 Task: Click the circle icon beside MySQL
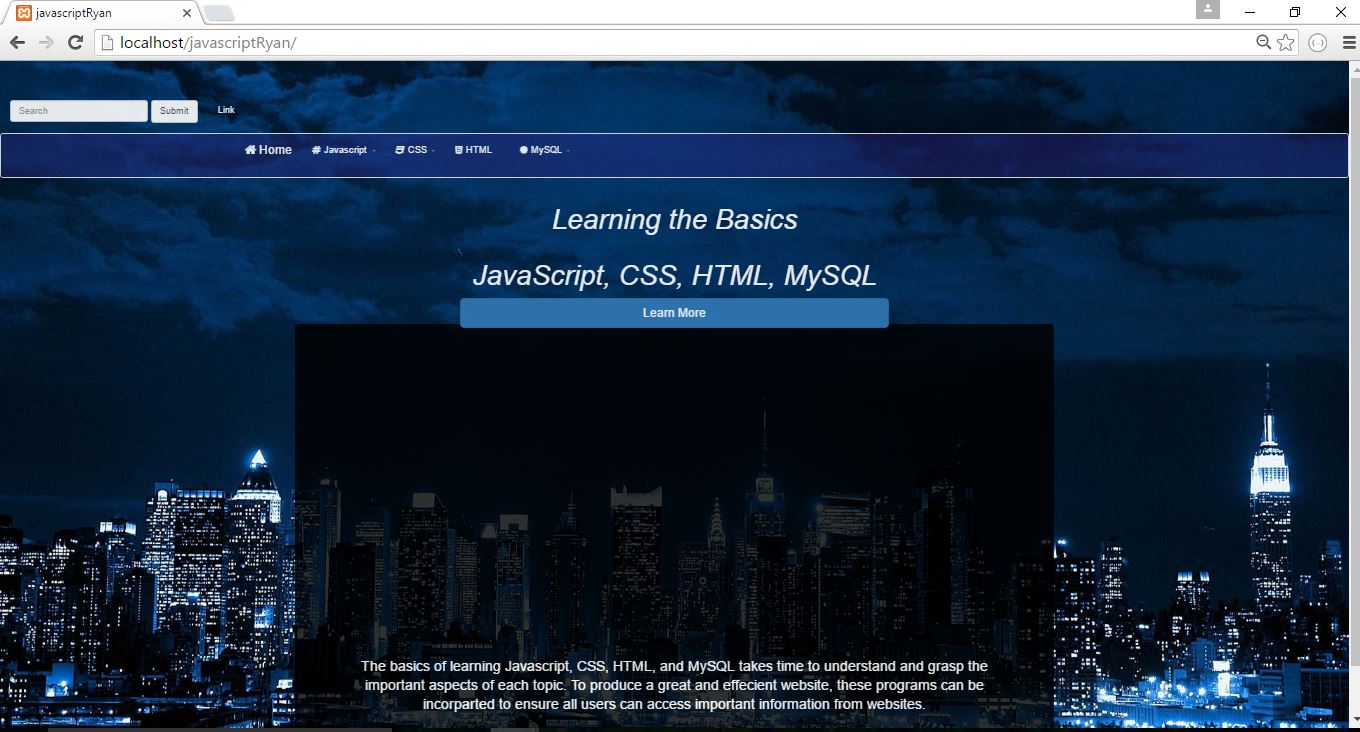point(523,150)
